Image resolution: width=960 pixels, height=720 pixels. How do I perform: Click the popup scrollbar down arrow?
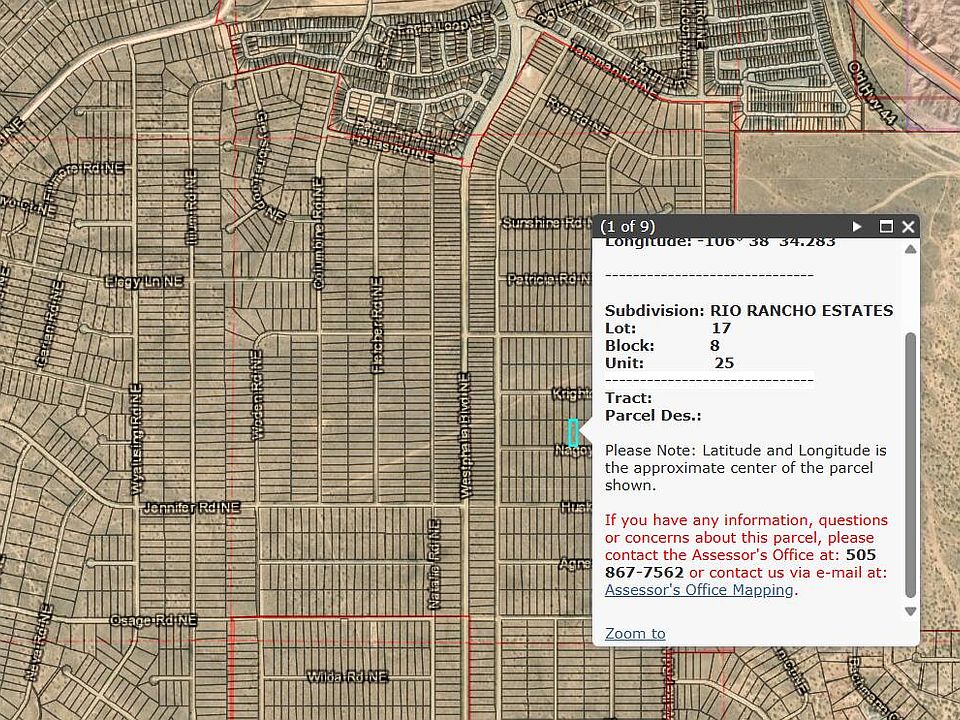tap(910, 611)
